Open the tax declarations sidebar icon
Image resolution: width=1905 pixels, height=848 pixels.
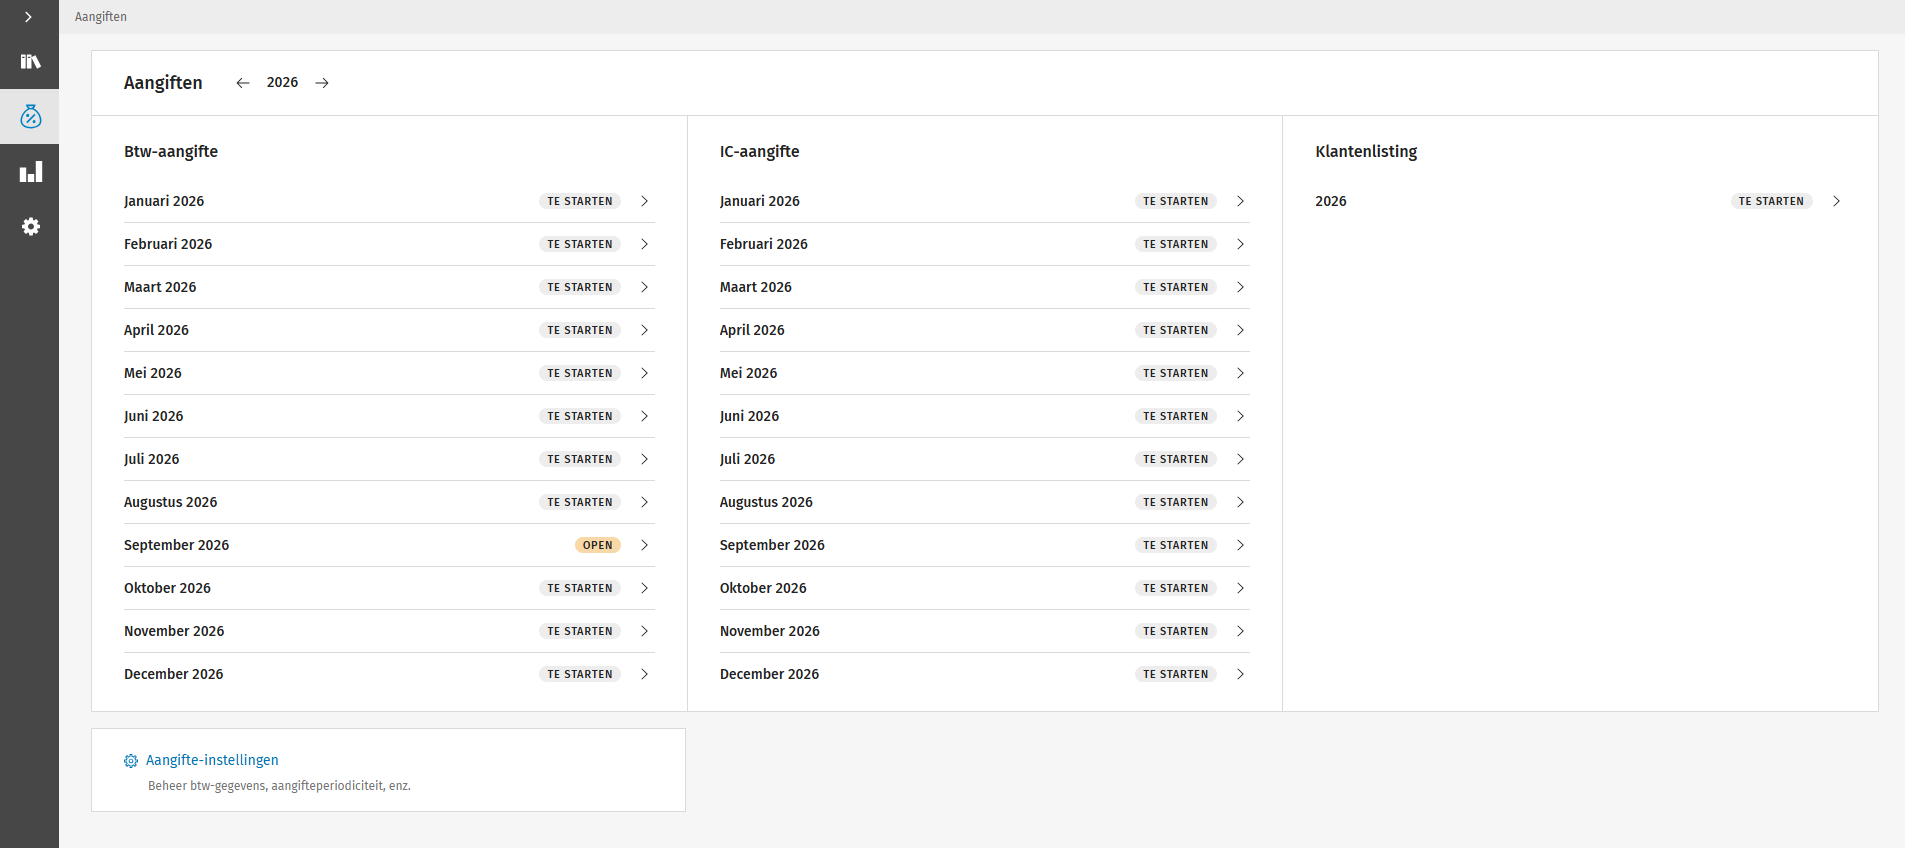point(30,117)
